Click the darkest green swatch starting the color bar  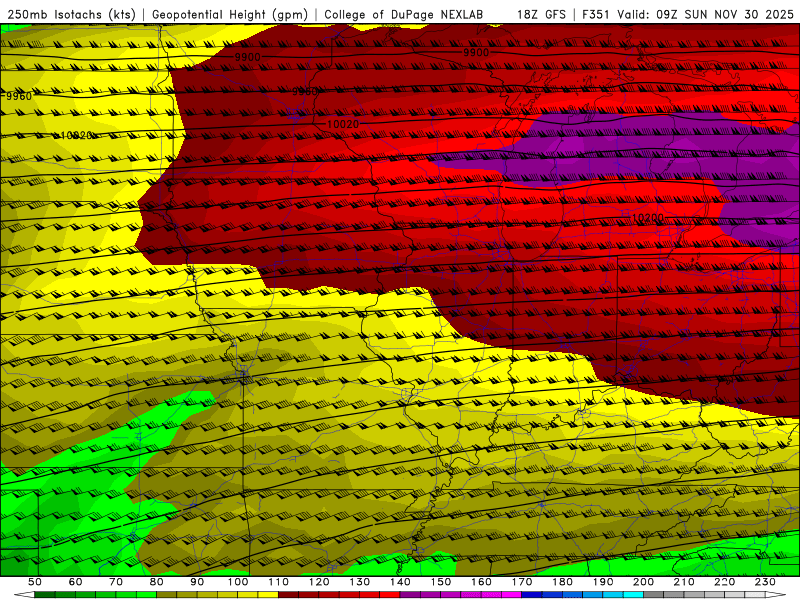pyautogui.click(x=44, y=594)
